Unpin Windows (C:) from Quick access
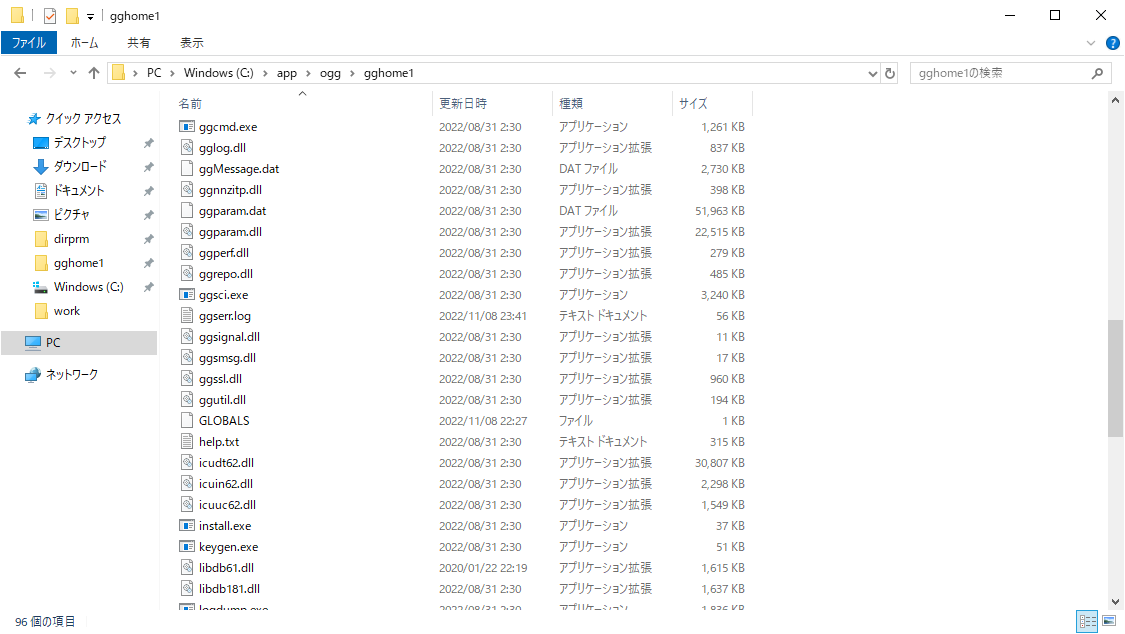Screen dimensions: 1125x634 pos(149,287)
